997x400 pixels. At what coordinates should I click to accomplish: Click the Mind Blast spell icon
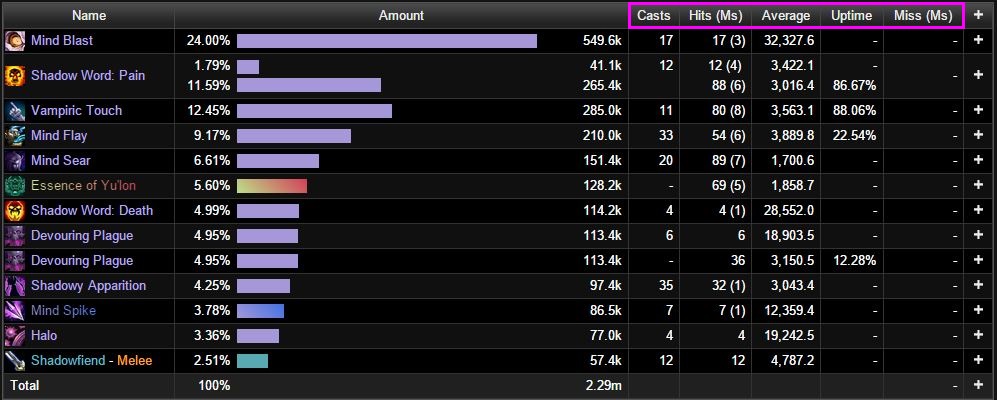(15, 41)
